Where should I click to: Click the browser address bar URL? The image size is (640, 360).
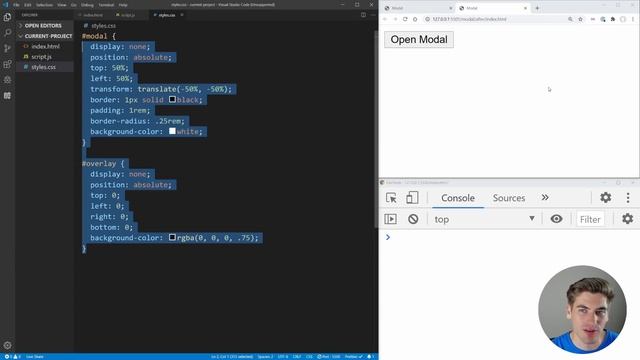[x=469, y=19]
